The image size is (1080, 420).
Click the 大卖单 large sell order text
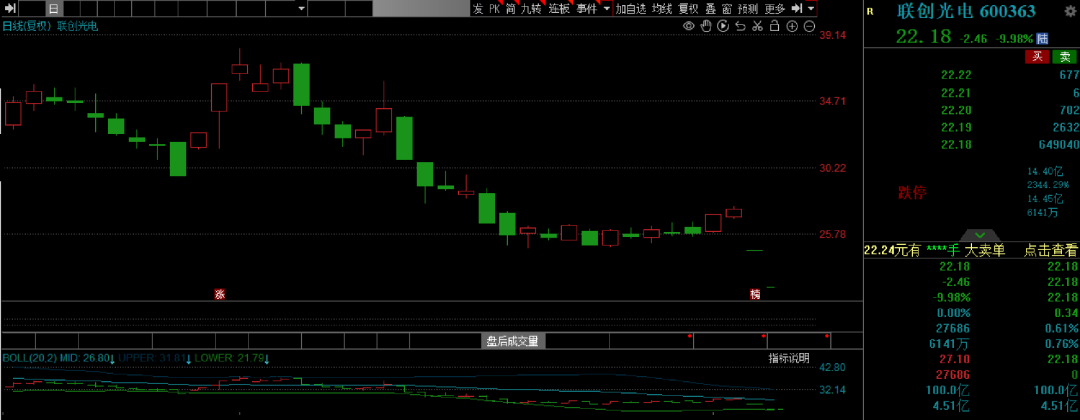(x=984, y=251)
